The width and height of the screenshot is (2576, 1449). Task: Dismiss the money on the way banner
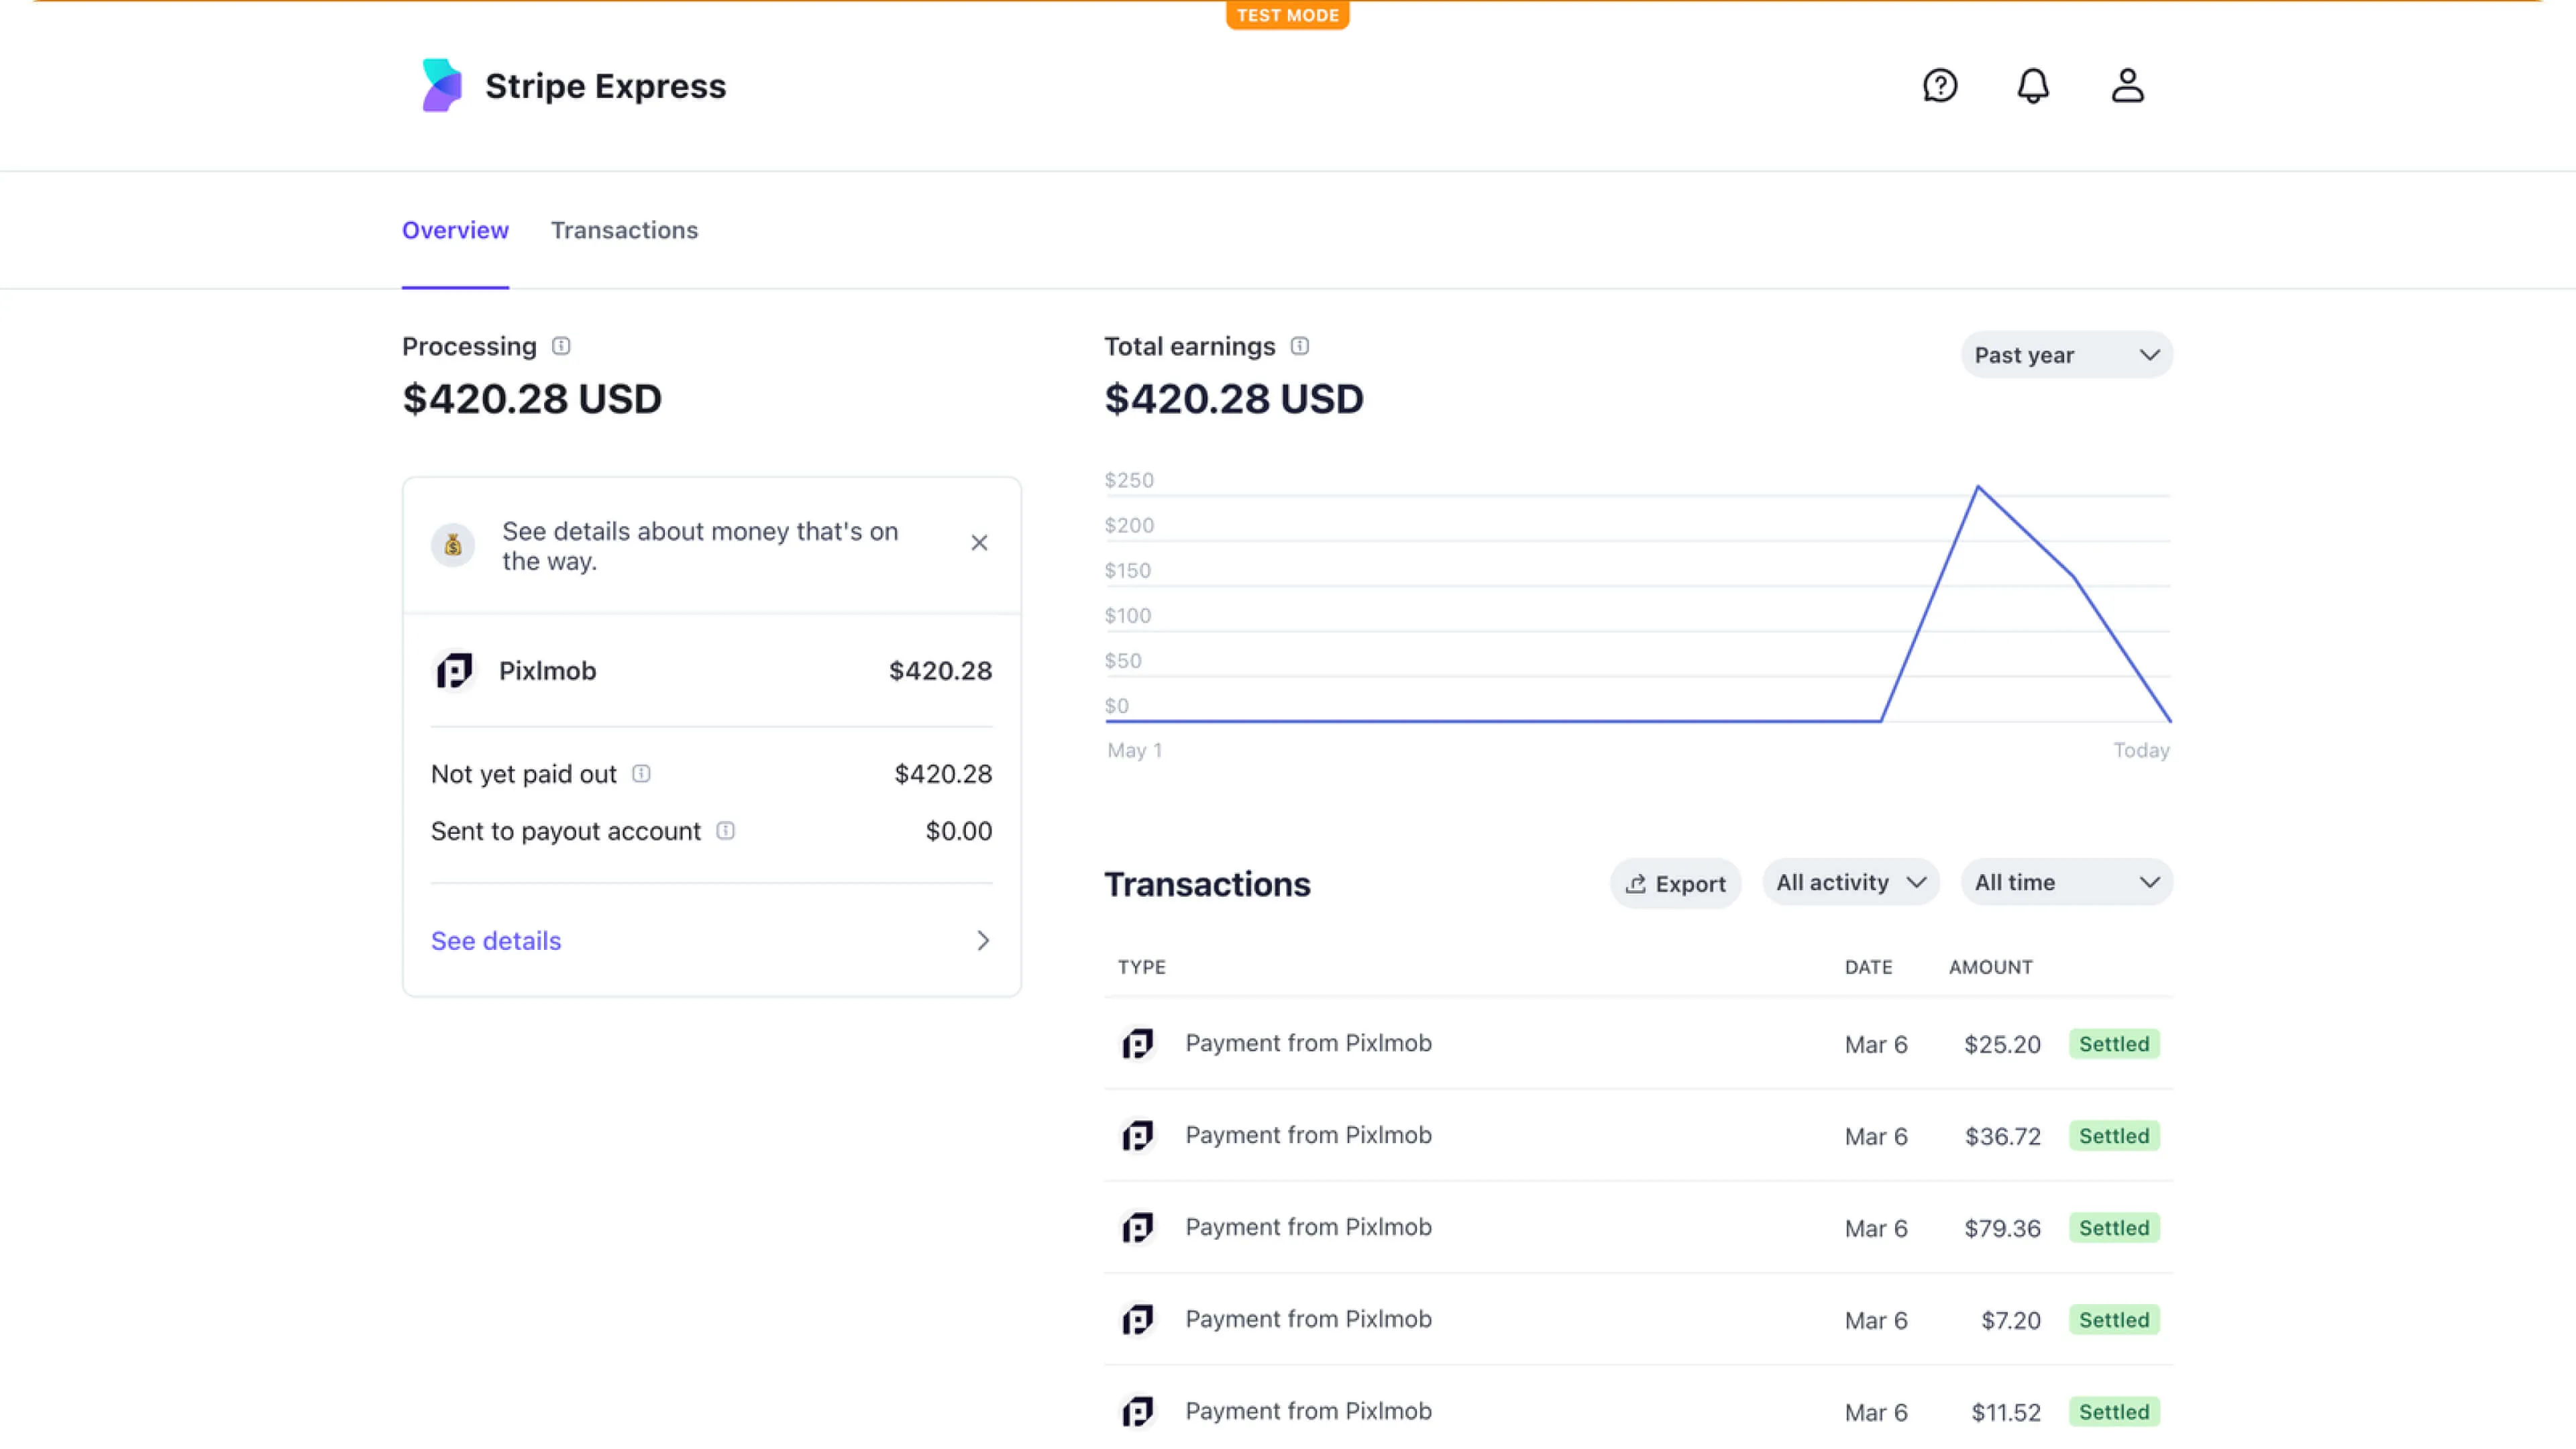pyautogui.click(x=979, y=543)
